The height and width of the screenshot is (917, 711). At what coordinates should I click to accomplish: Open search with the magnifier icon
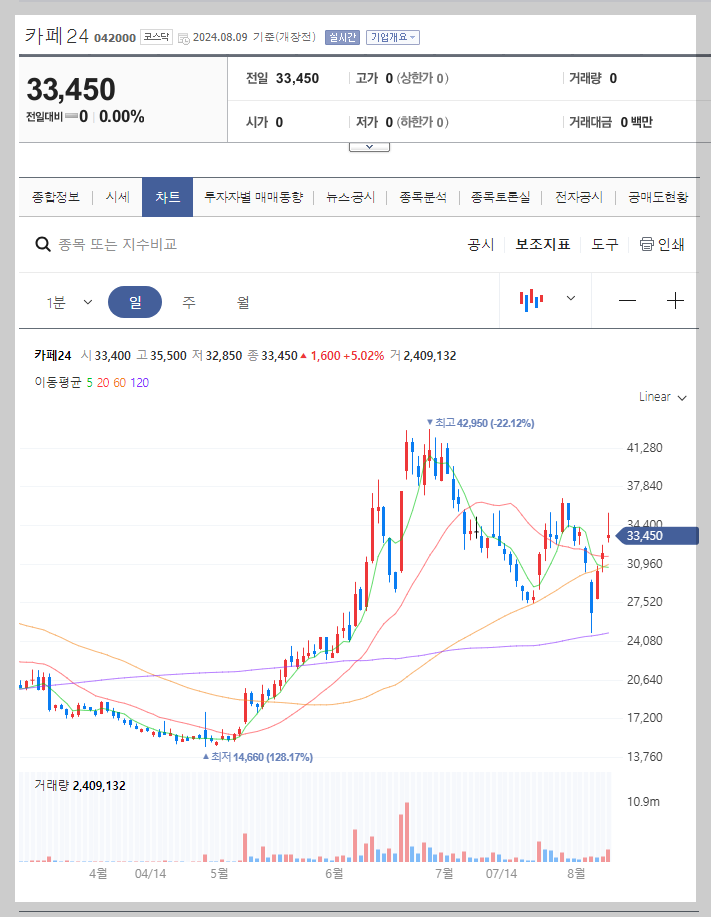[x=42, y=244]
